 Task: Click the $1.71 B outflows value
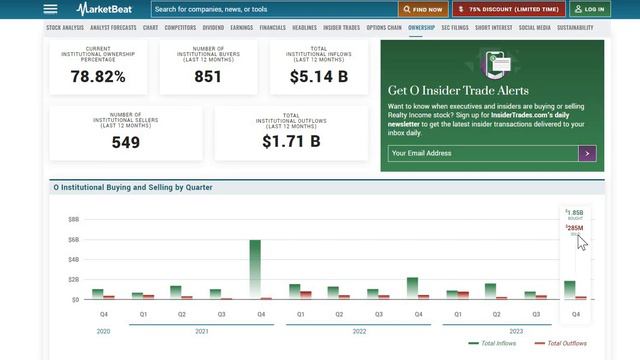click(x=291, y=142)
